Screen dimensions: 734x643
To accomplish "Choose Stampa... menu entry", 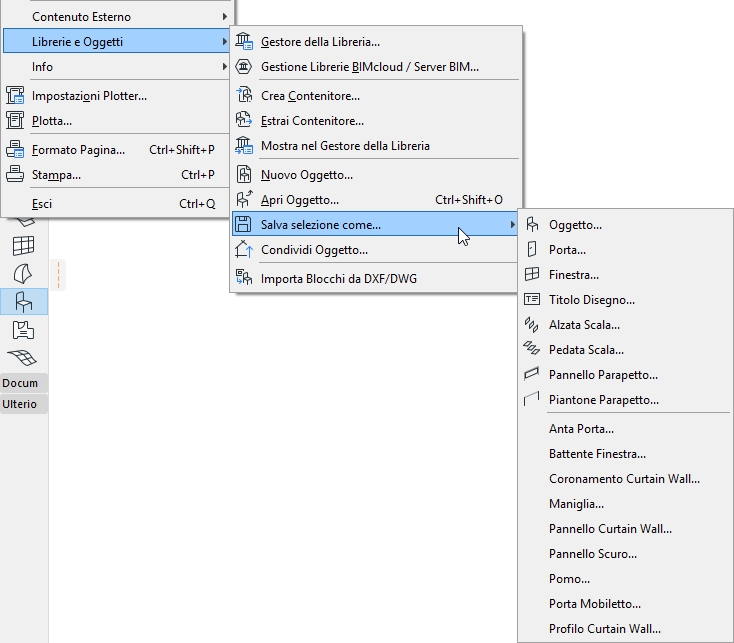I will (116, 175).
